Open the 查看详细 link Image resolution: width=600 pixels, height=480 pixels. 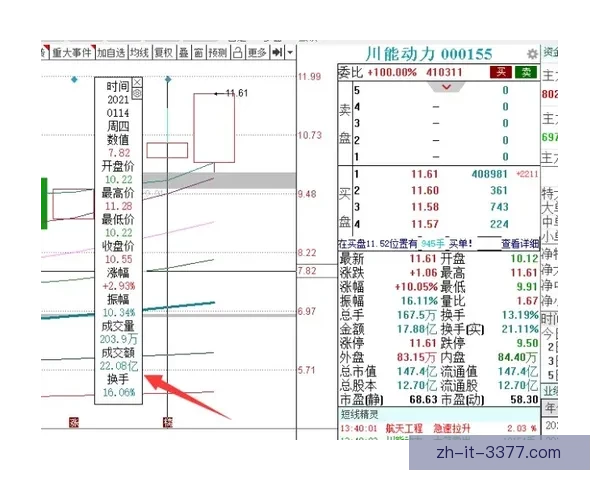520,243
